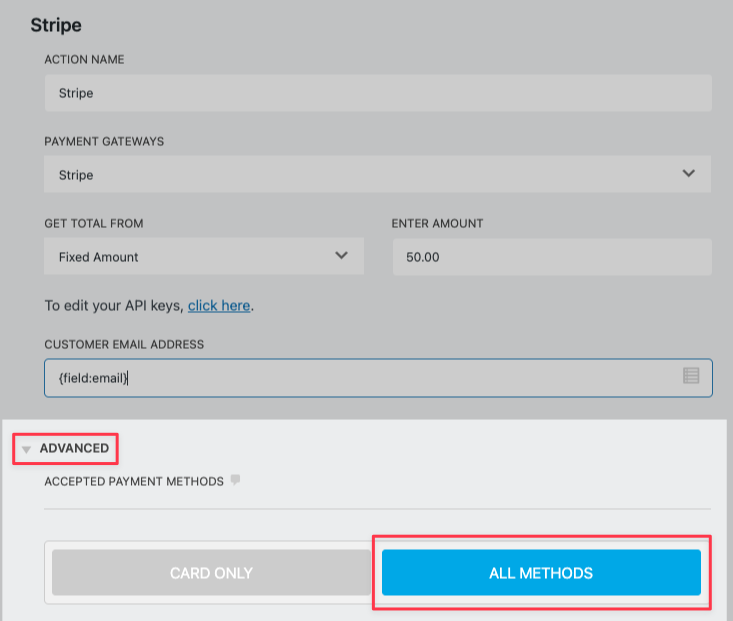
Task: Click the Payment Gateways dropdown chevron
Action: [x=688, y=174]
